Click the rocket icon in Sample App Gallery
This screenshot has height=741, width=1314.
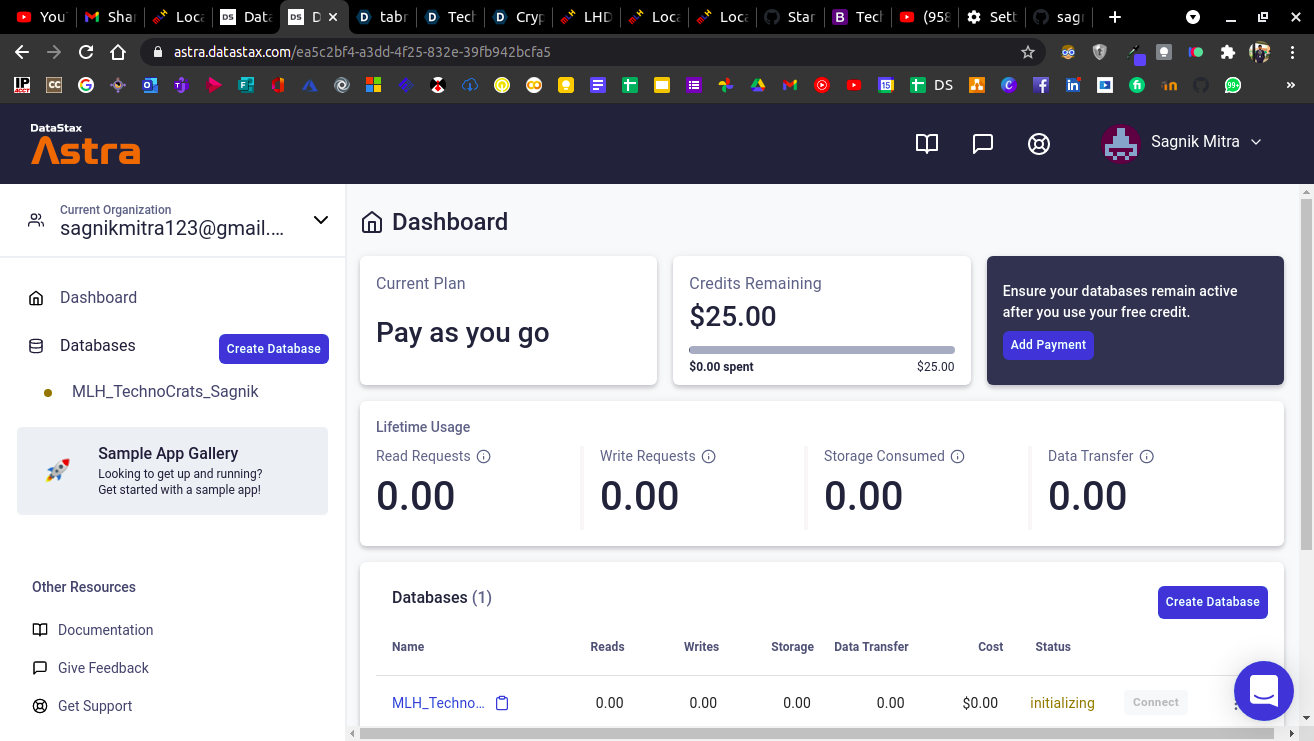pyautogui.click(x=58, y=471)
